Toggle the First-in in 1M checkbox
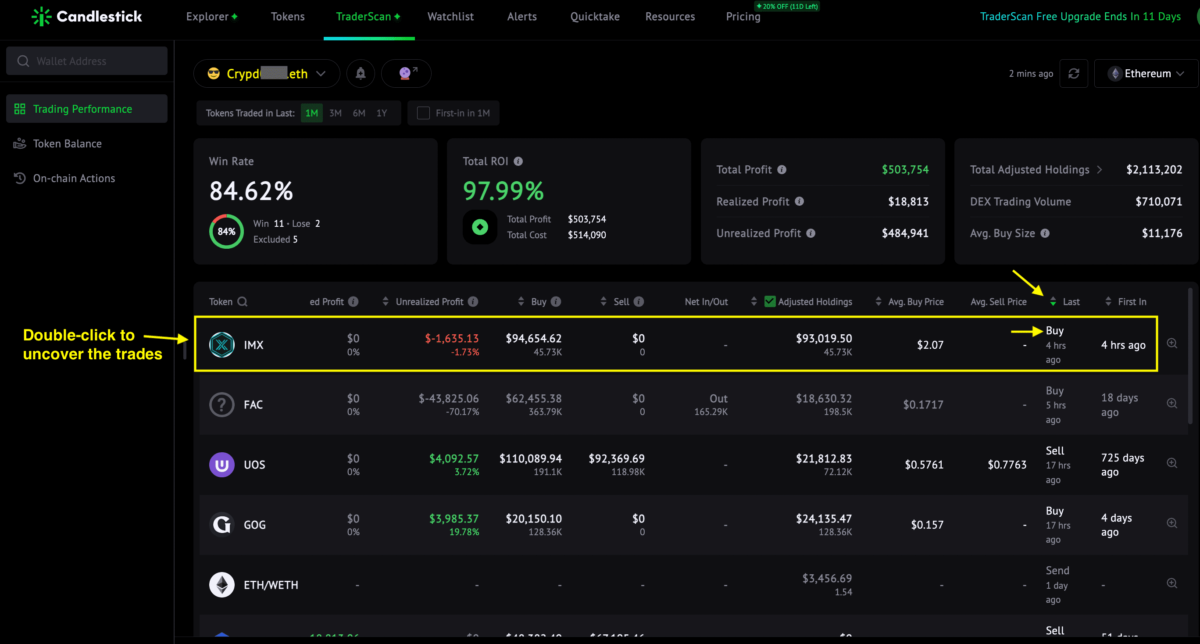 [x=424, y=113]
